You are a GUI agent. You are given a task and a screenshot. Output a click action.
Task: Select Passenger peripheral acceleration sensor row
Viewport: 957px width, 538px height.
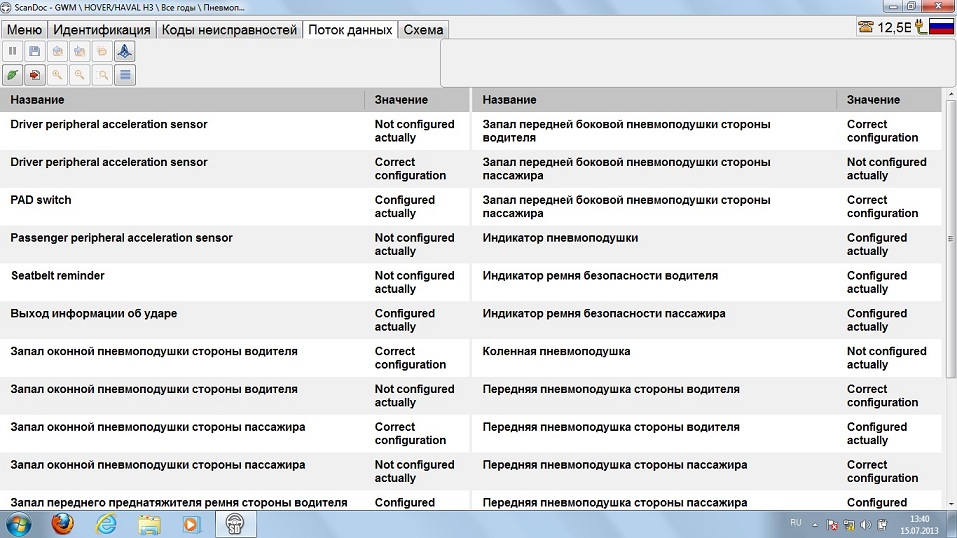235,244
